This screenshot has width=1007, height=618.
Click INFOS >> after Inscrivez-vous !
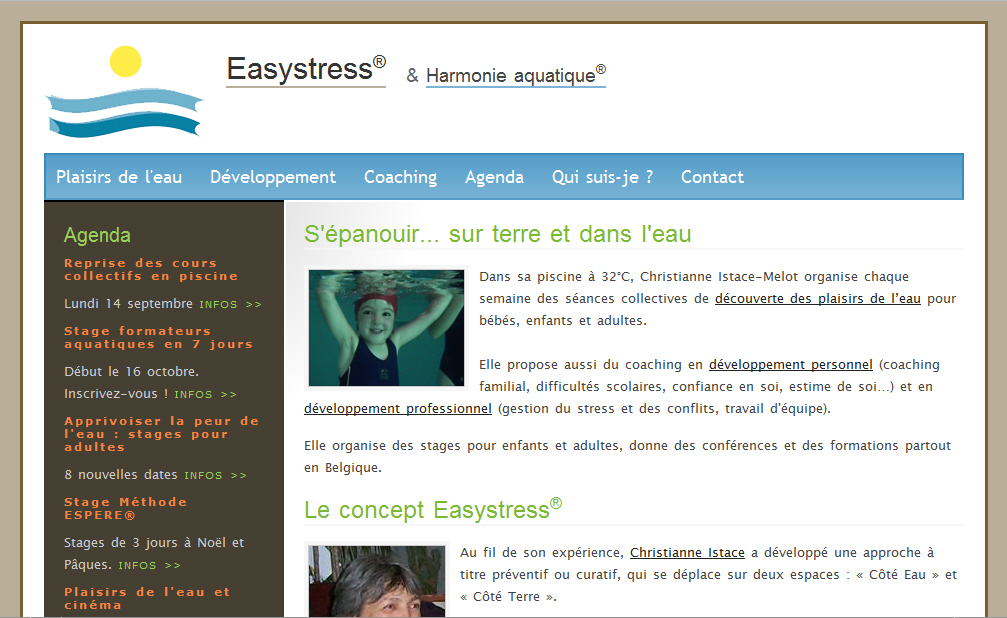click(x=206, y=394)
